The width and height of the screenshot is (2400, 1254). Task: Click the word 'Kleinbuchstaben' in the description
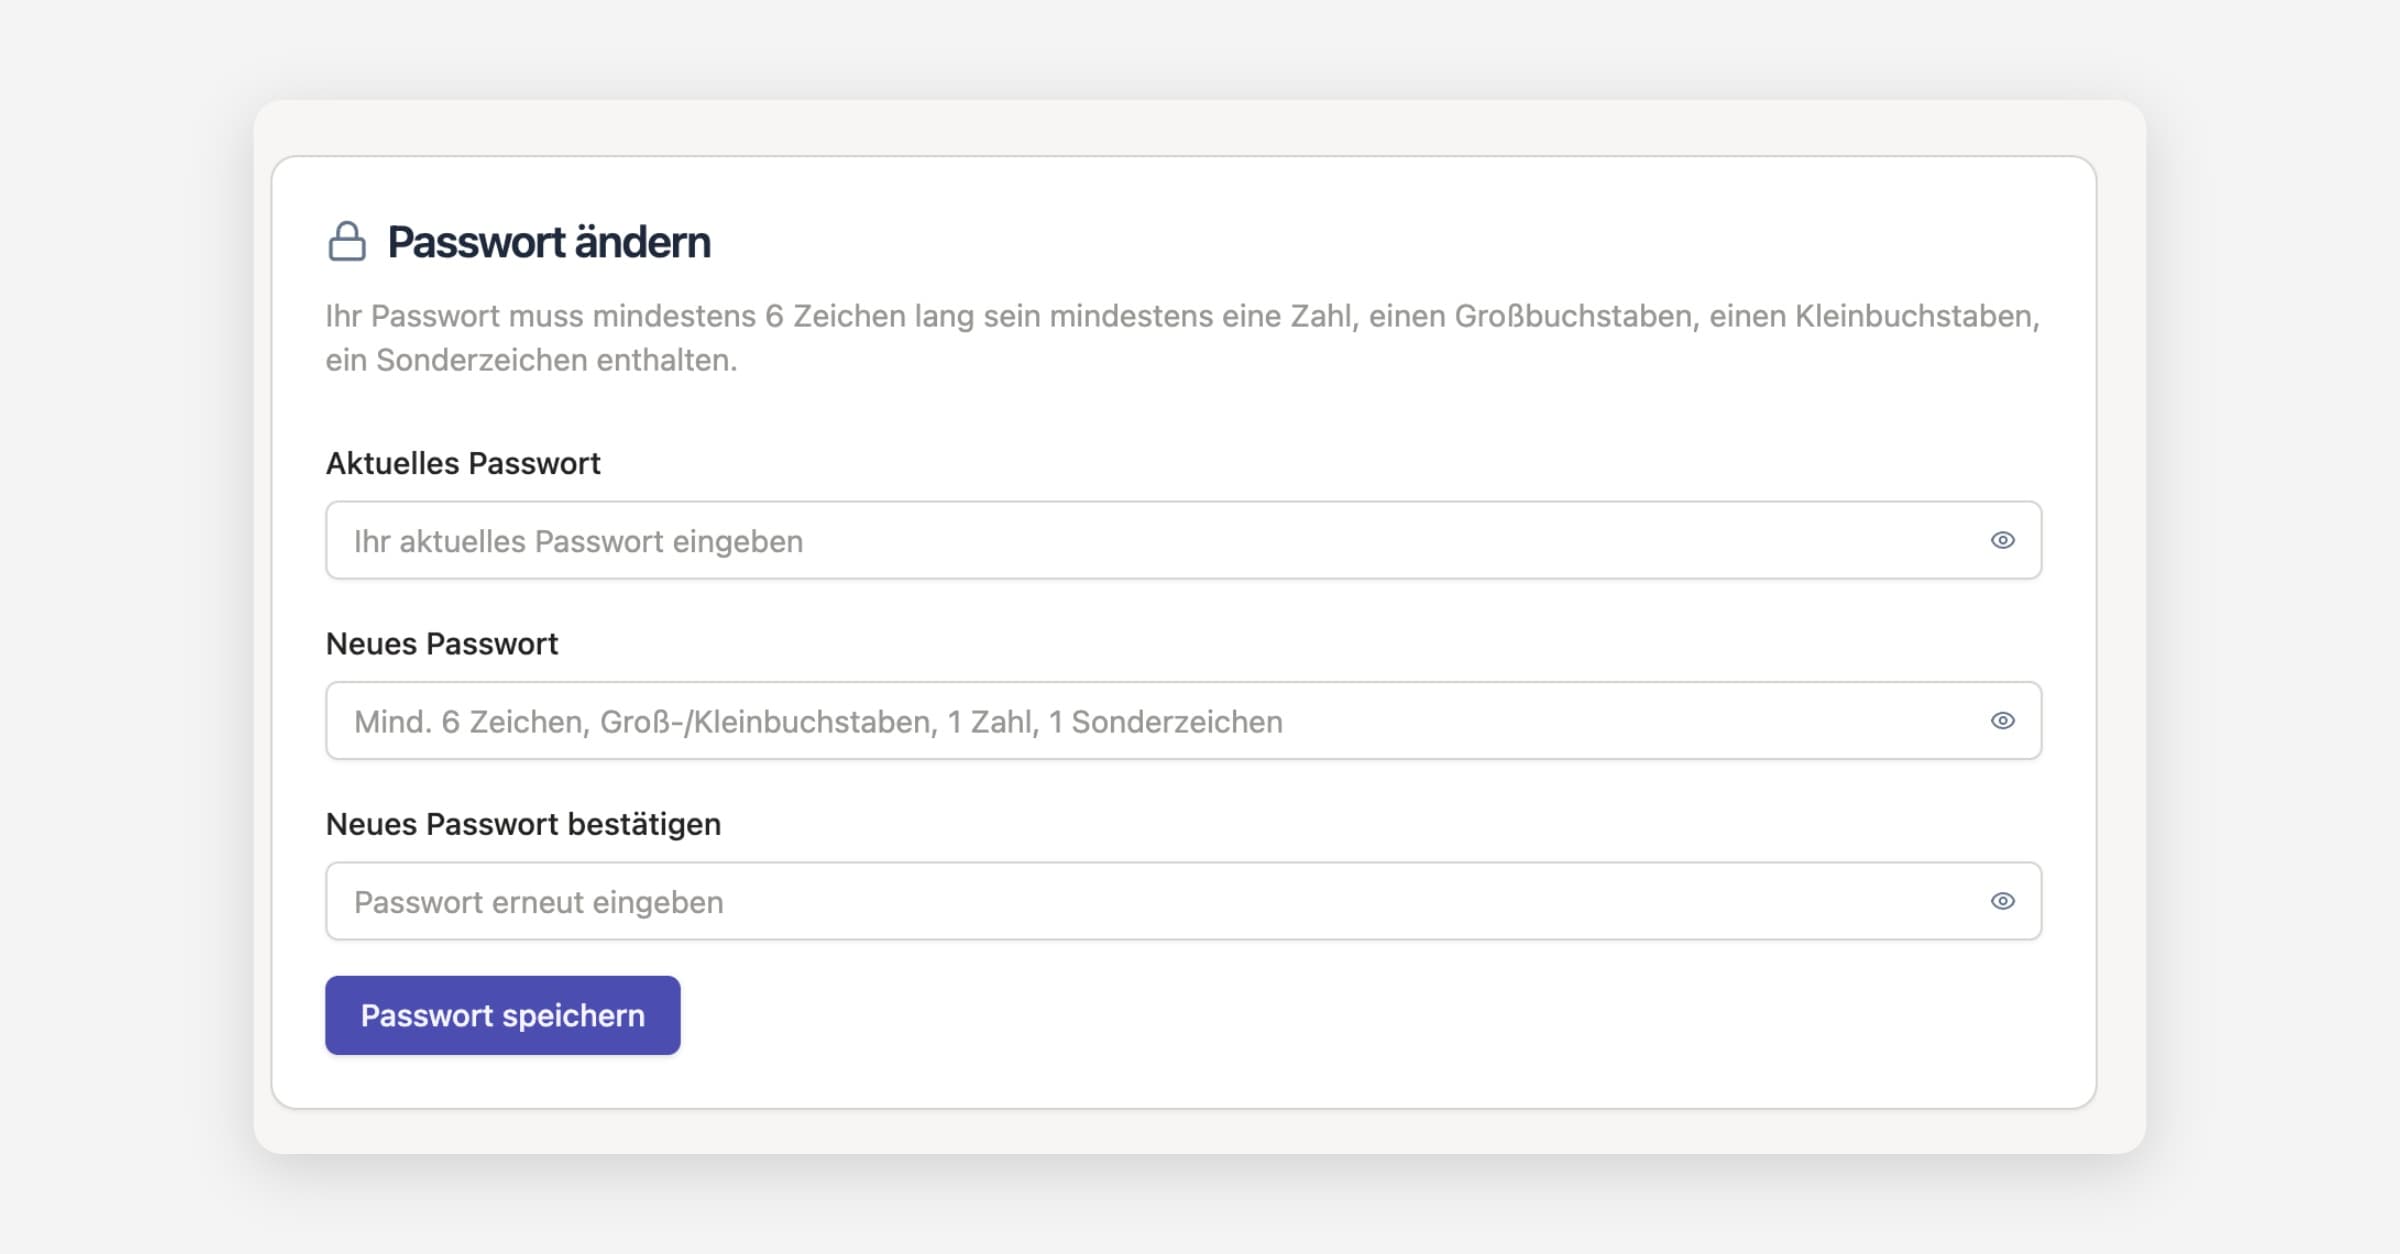coord(1914,317)
